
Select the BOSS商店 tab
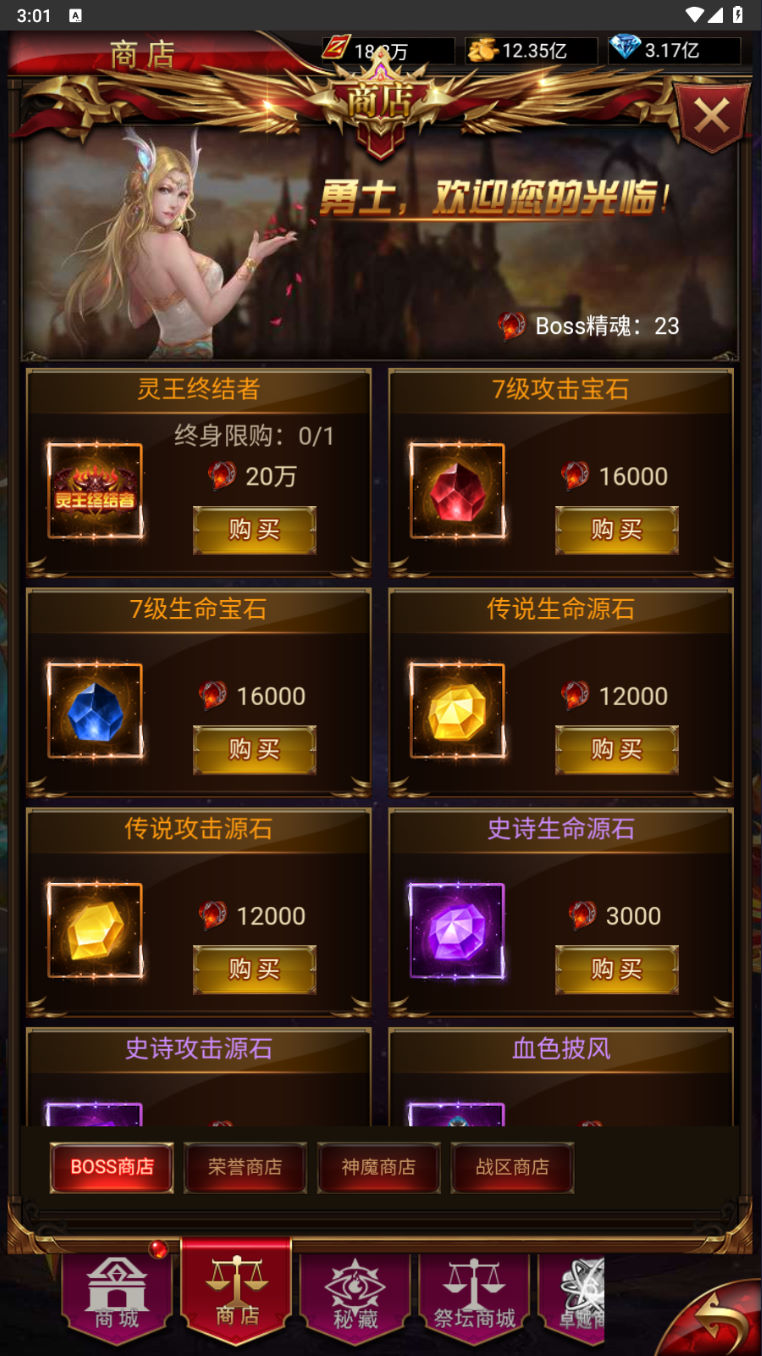112,1167
